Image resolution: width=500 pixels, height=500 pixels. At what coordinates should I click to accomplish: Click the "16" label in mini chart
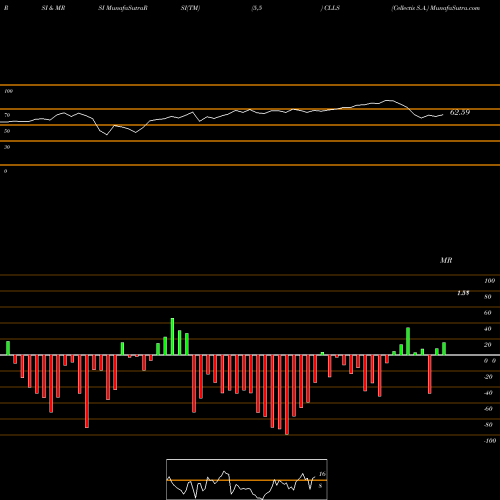(x=322, y=474)
